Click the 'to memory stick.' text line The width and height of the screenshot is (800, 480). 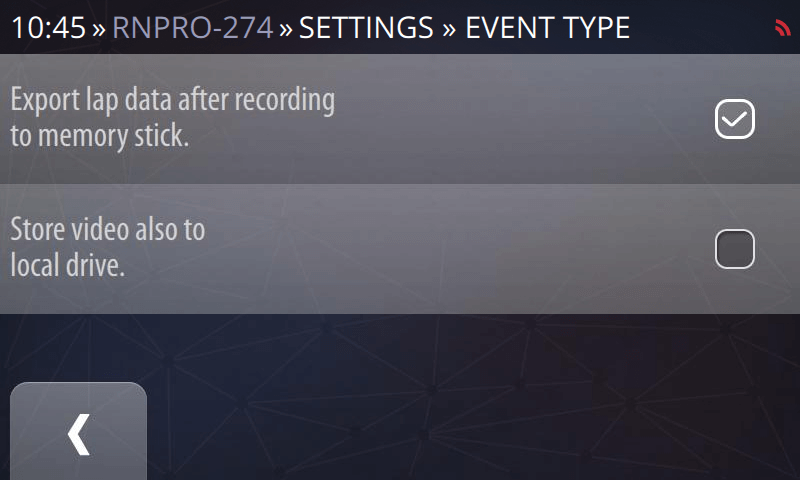tap(99, 137)
